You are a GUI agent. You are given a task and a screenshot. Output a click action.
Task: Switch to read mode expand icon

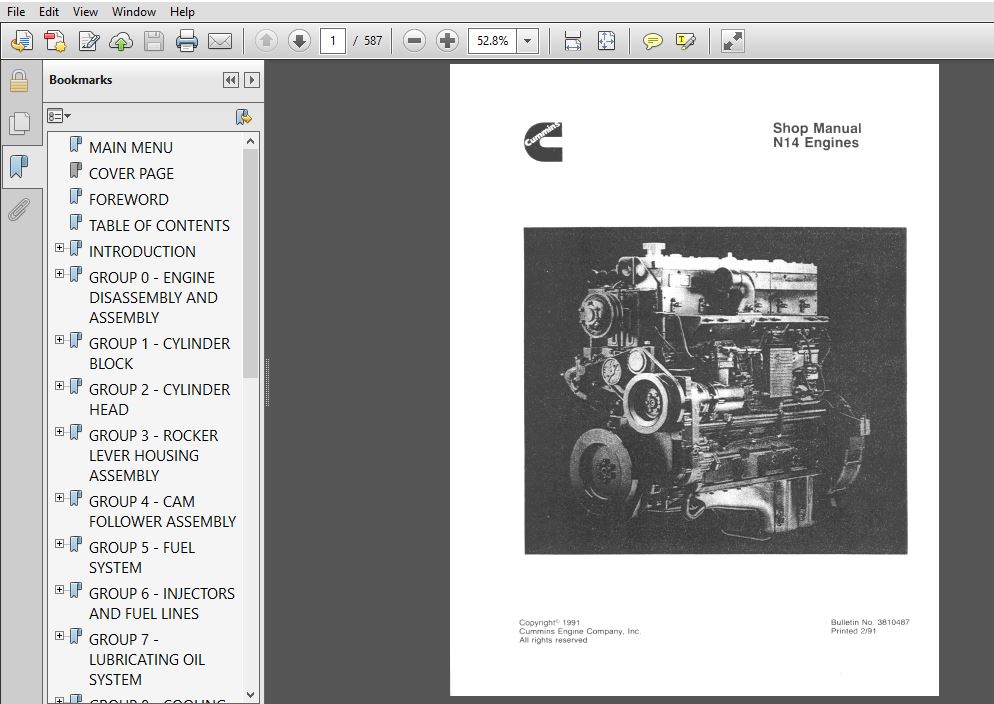(x=733, y=41)
